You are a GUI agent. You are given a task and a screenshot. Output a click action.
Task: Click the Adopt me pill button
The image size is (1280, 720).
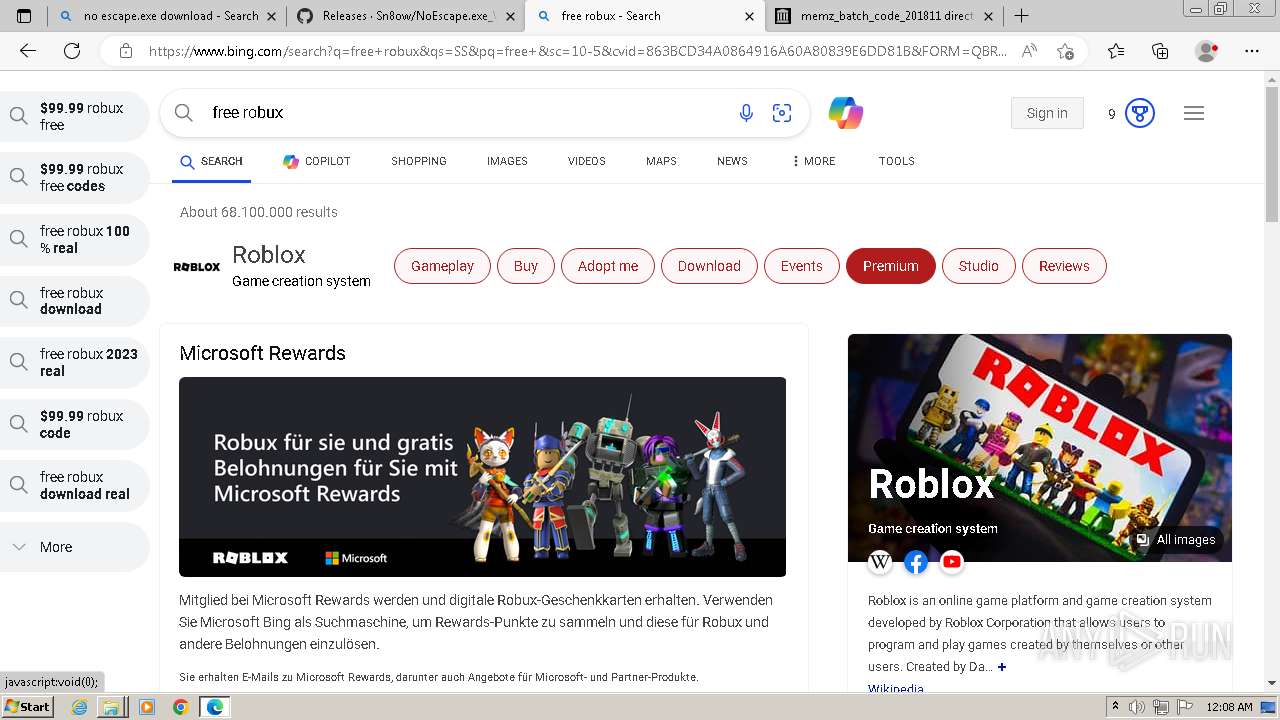pyautogui.click(x=608, y=266)
